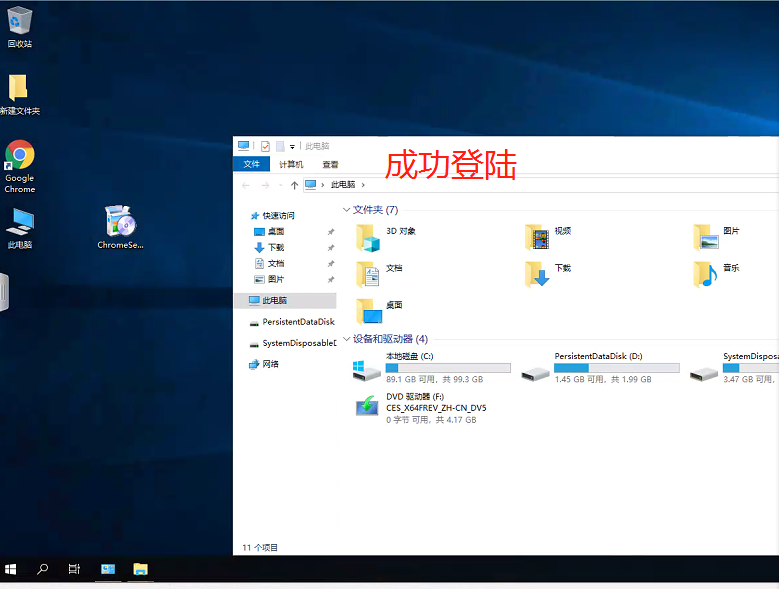This screenshot has width=779, height=589.
Task: Select PersistentDataDisk in the navigation pane
Action: coord(292,322)
